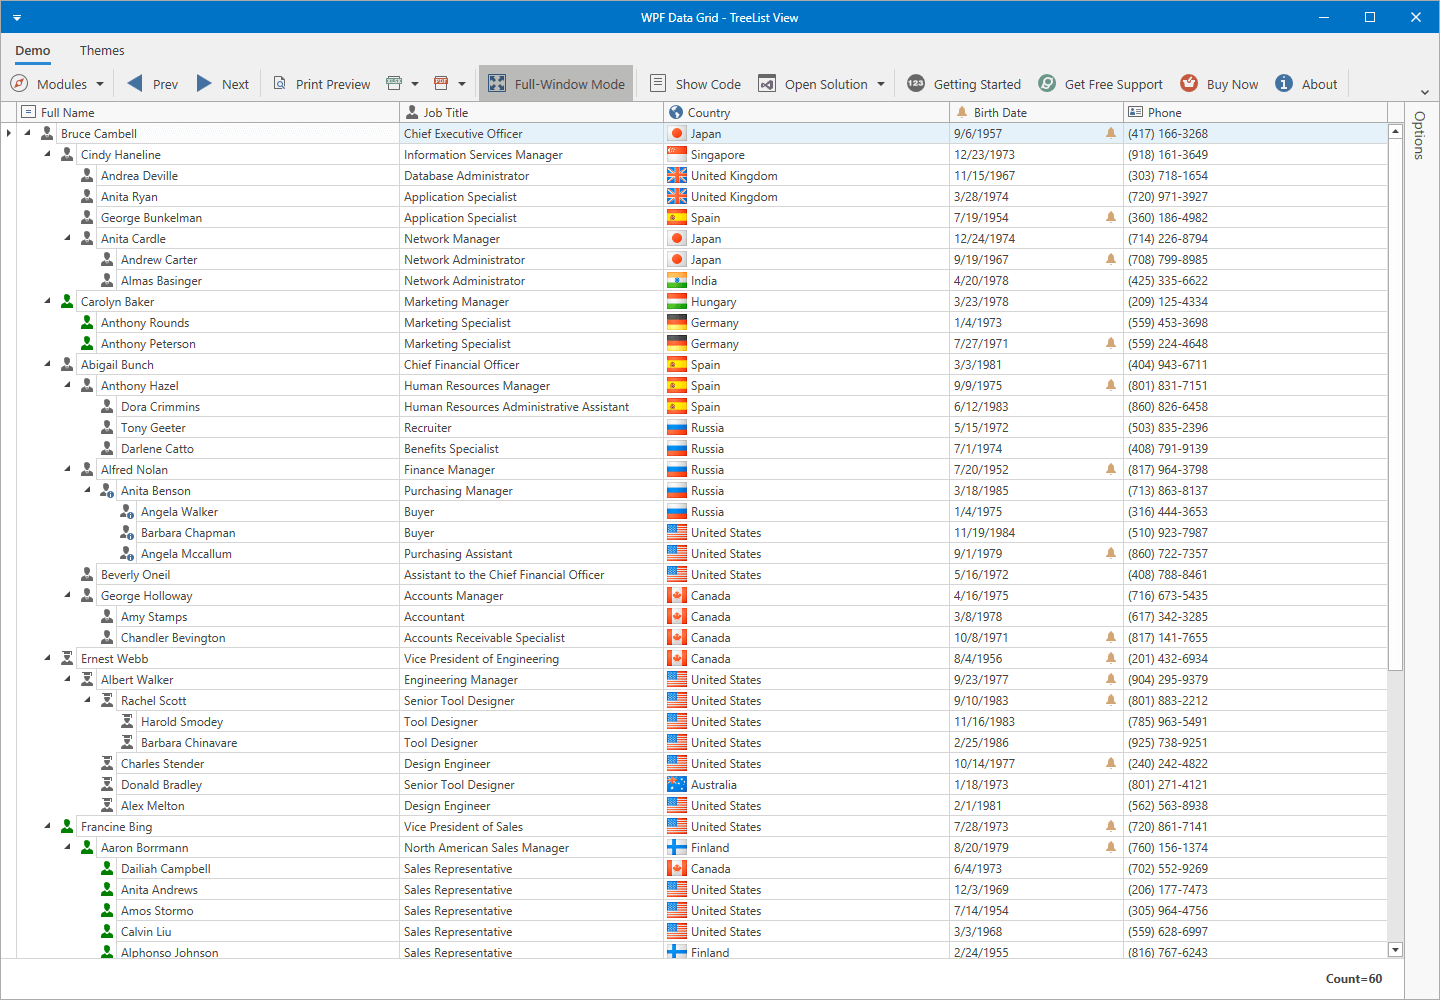The image size is (1440, 1000).
Task: Open the About info icon
Action: pyautogui.click(x=1284, y=84)
